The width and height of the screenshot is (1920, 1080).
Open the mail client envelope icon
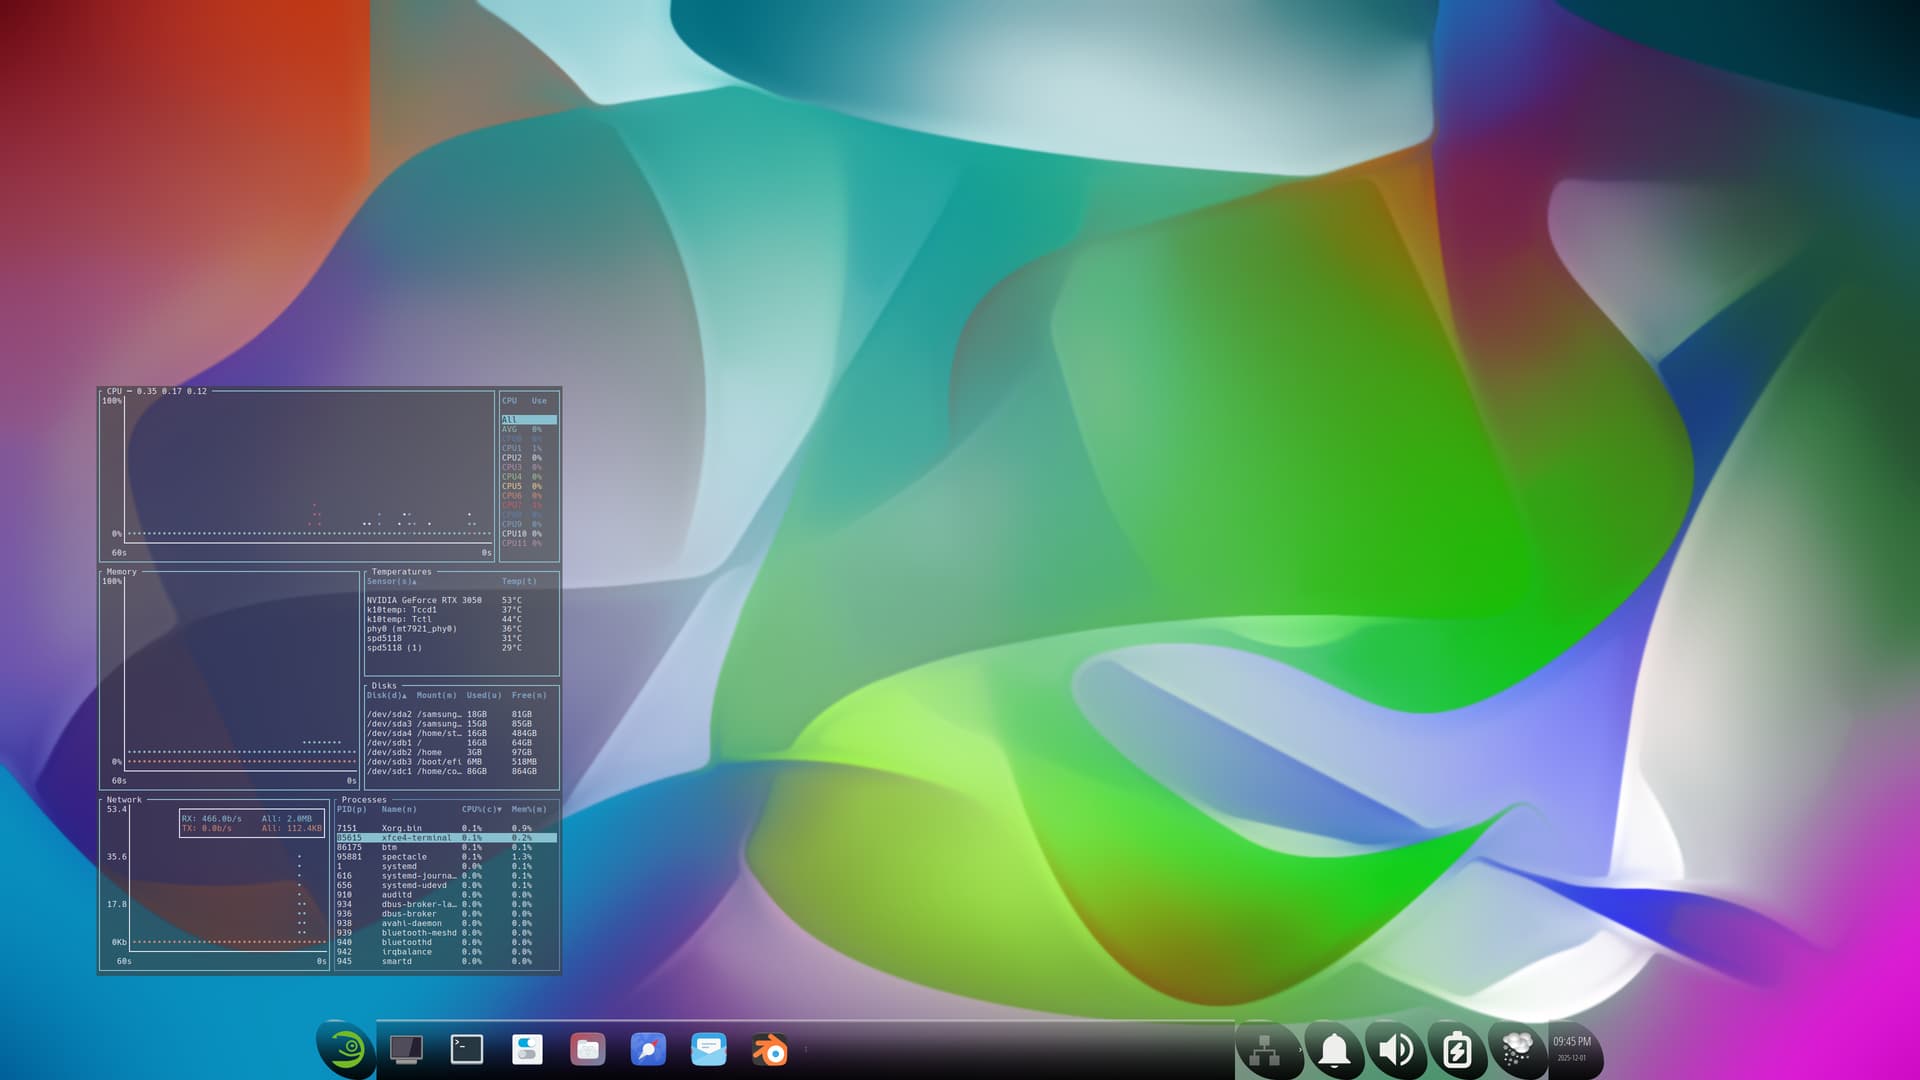[x=709, y=1049]
